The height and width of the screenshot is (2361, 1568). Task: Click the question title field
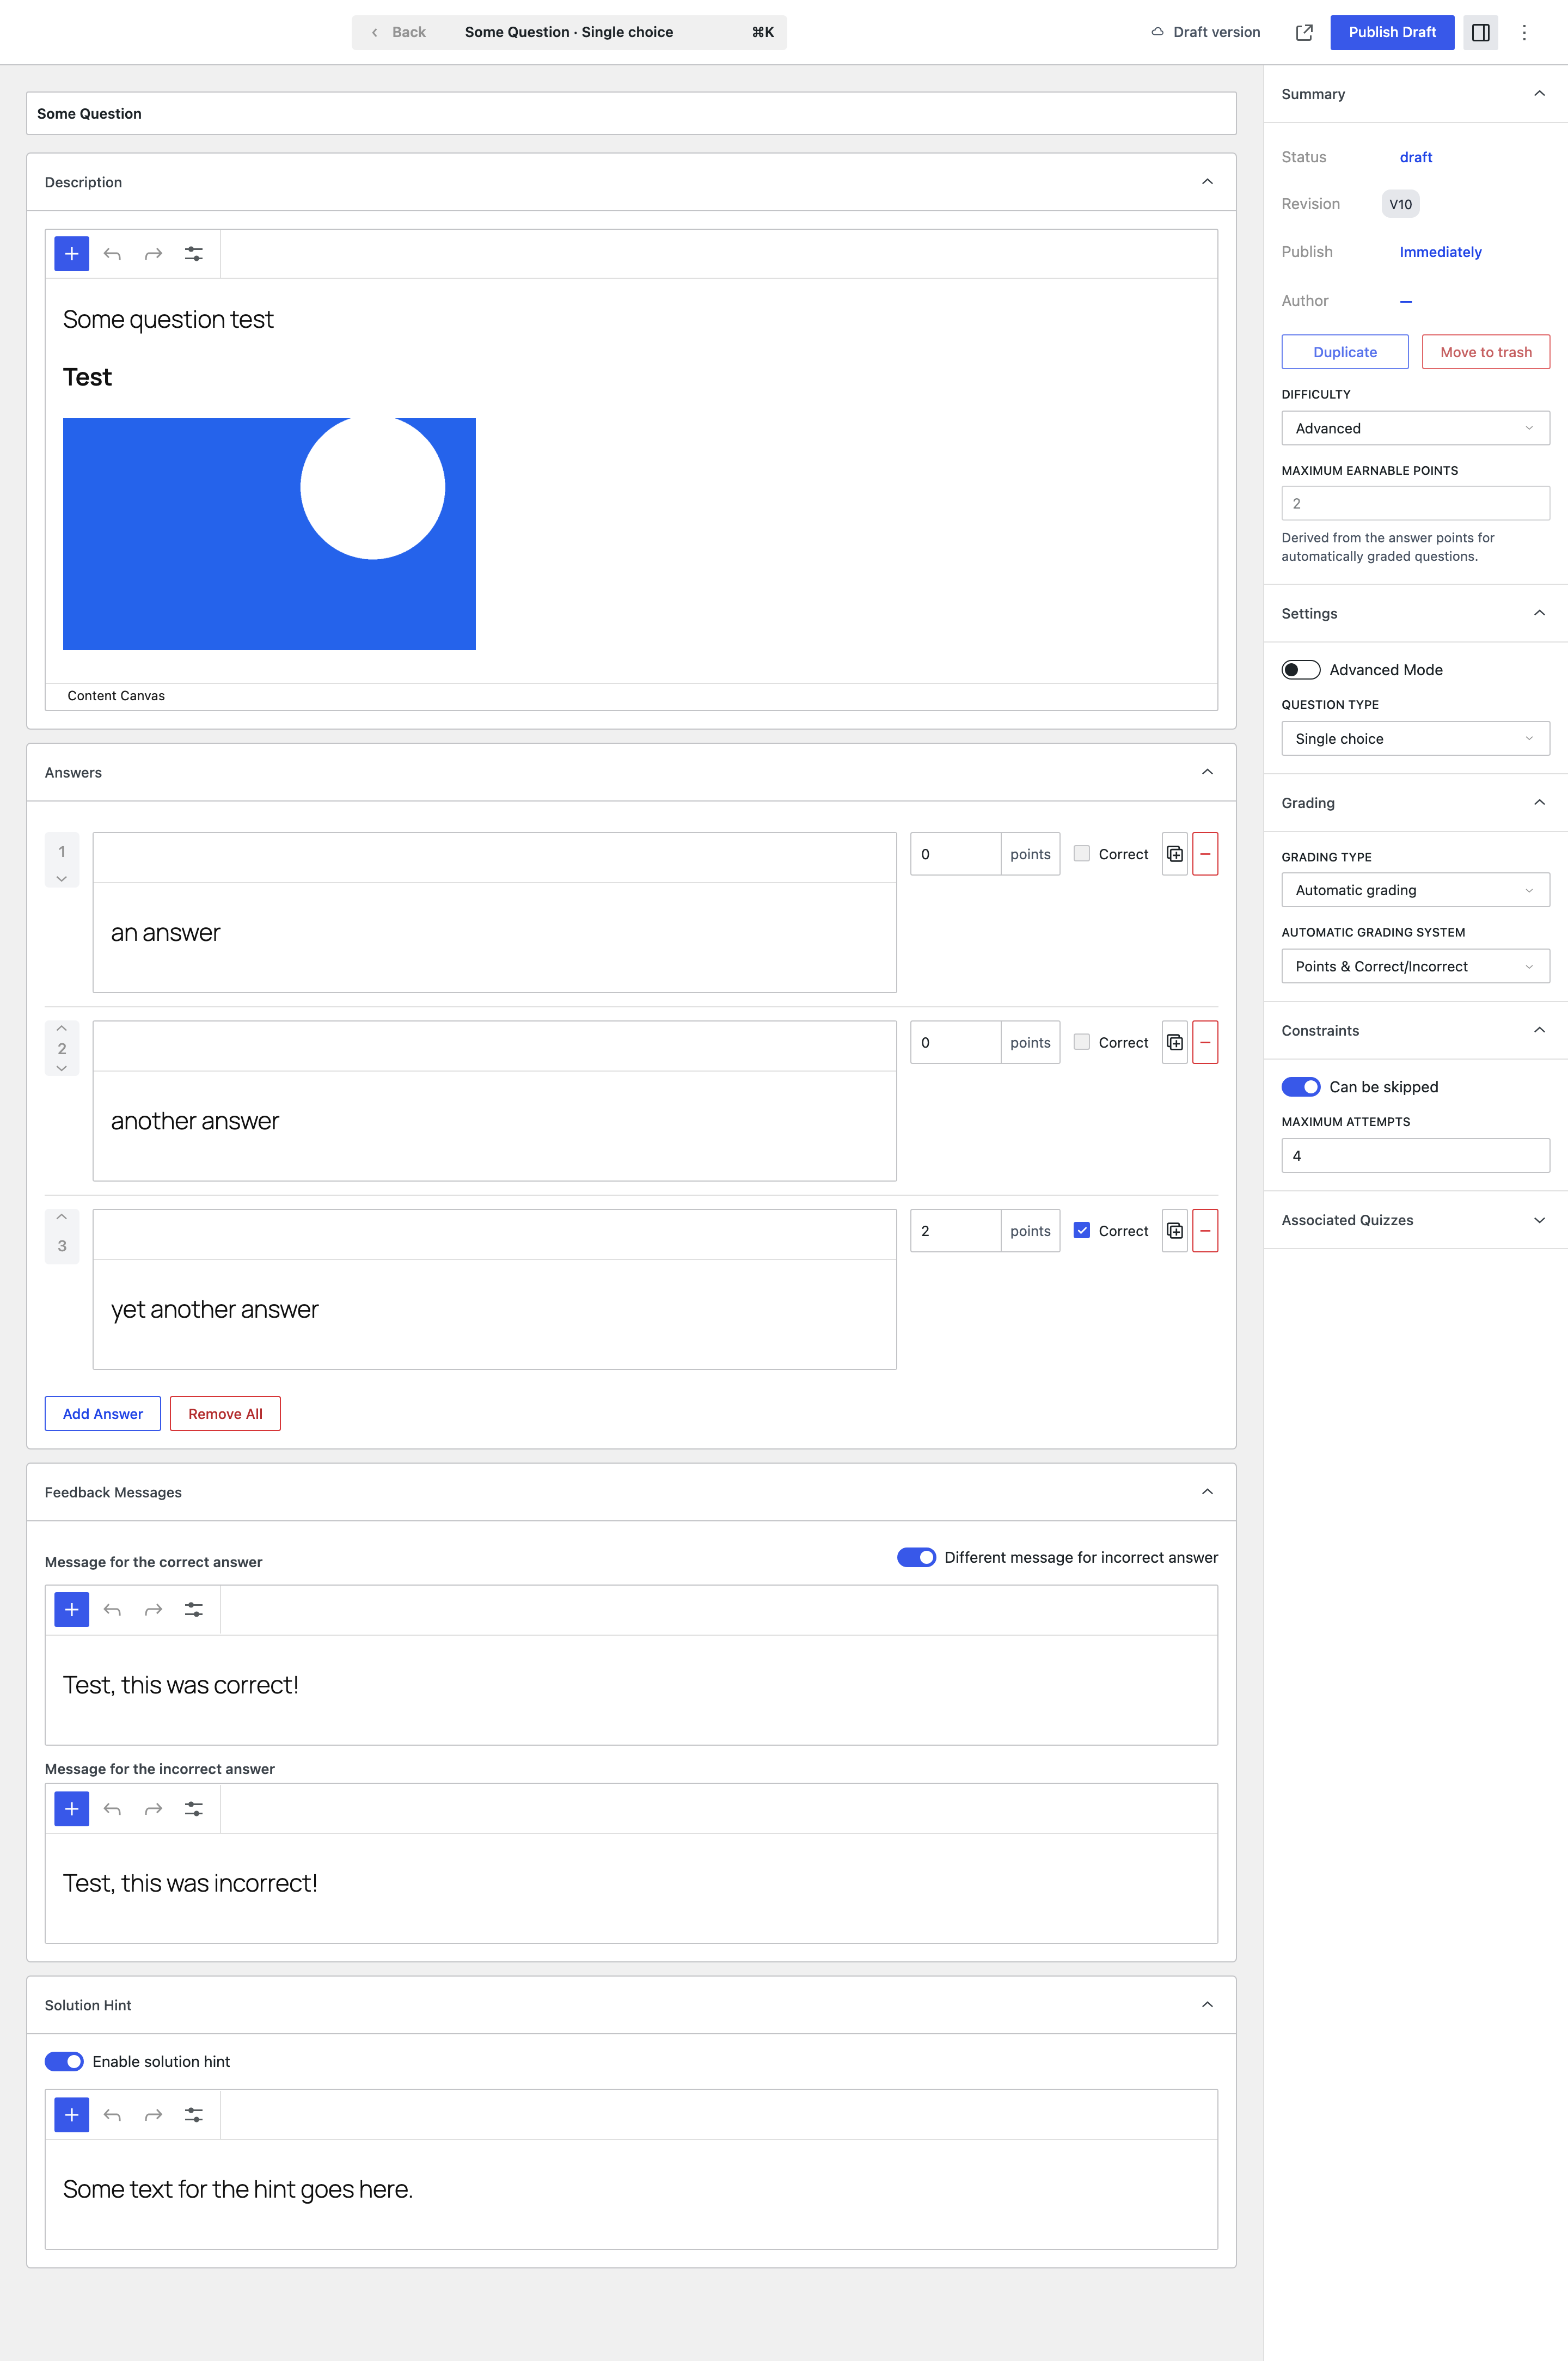pyautogui.click(x=631, y=114)
